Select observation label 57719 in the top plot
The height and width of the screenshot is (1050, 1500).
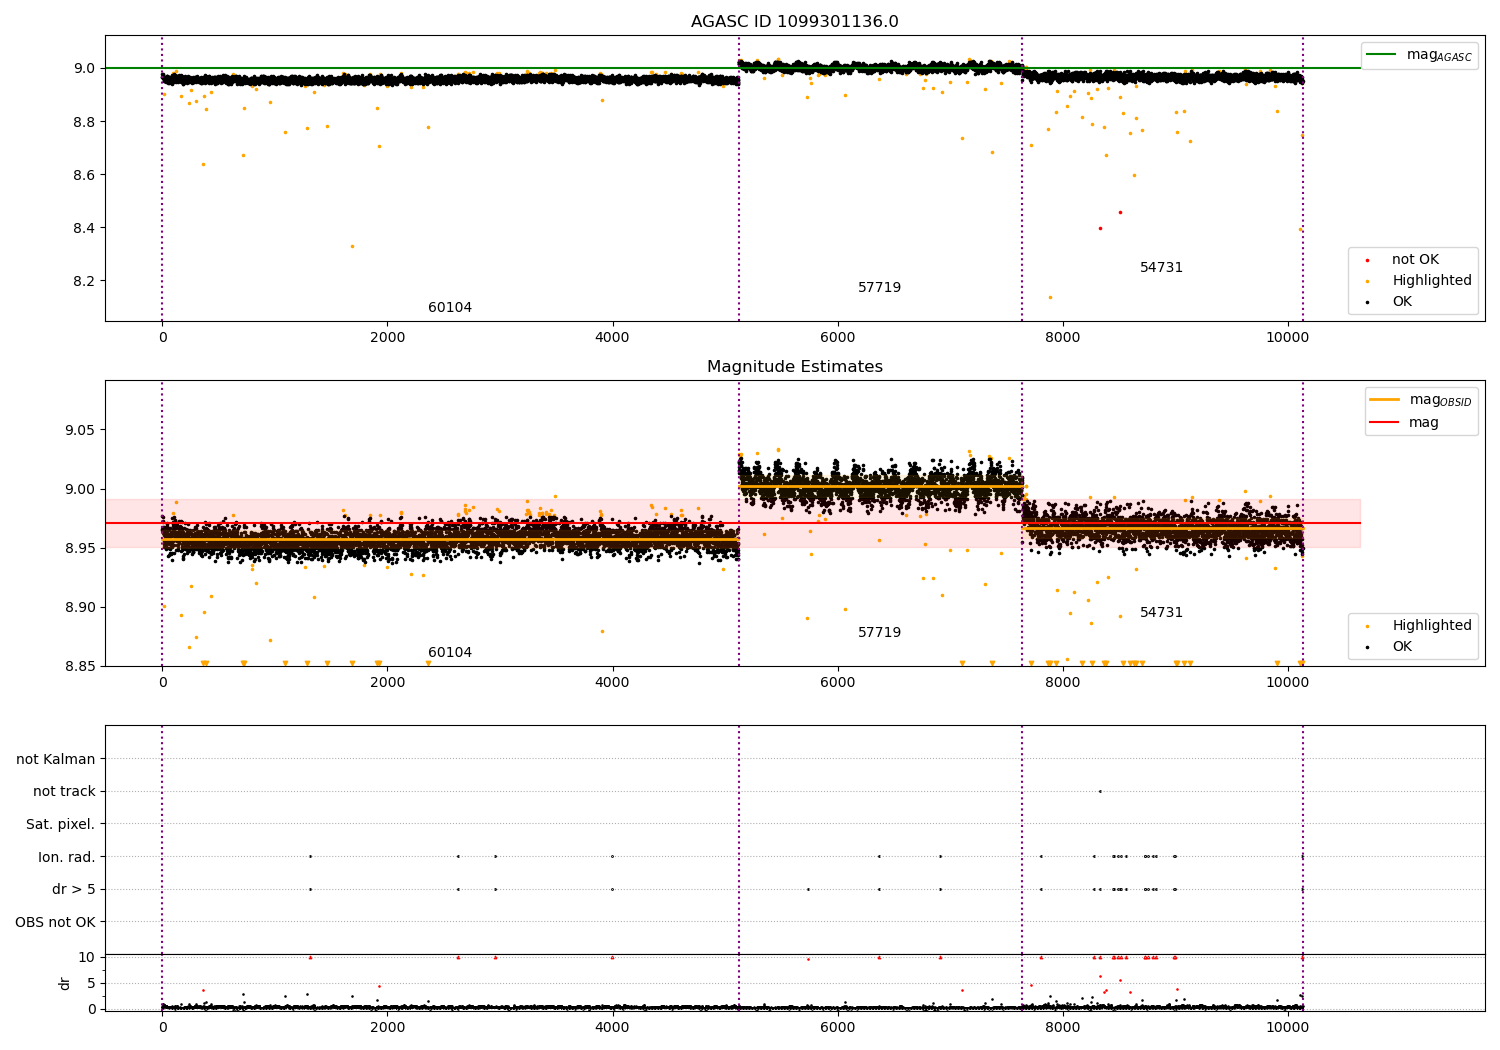879,288
